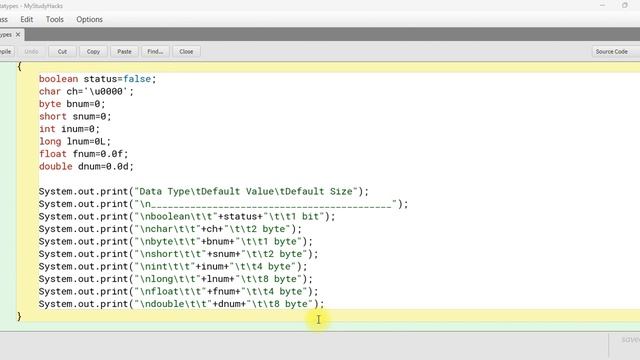Click the Undo button
Screen dimensions: 640x360
pyautogui.click(x=31, y=51)
